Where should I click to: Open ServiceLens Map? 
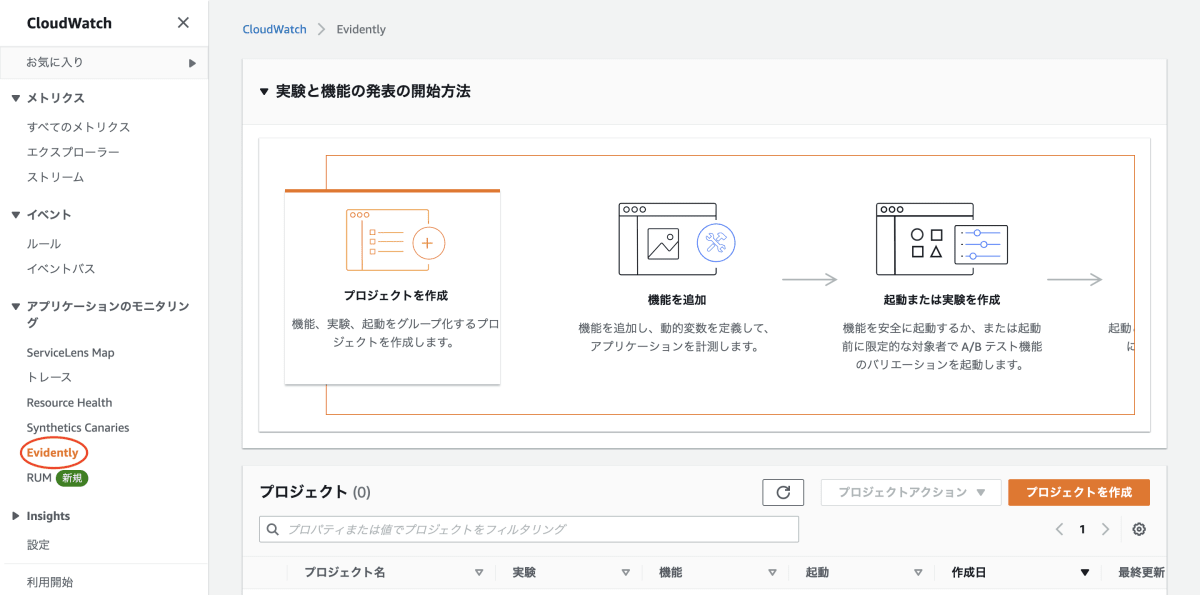point(70,353)
